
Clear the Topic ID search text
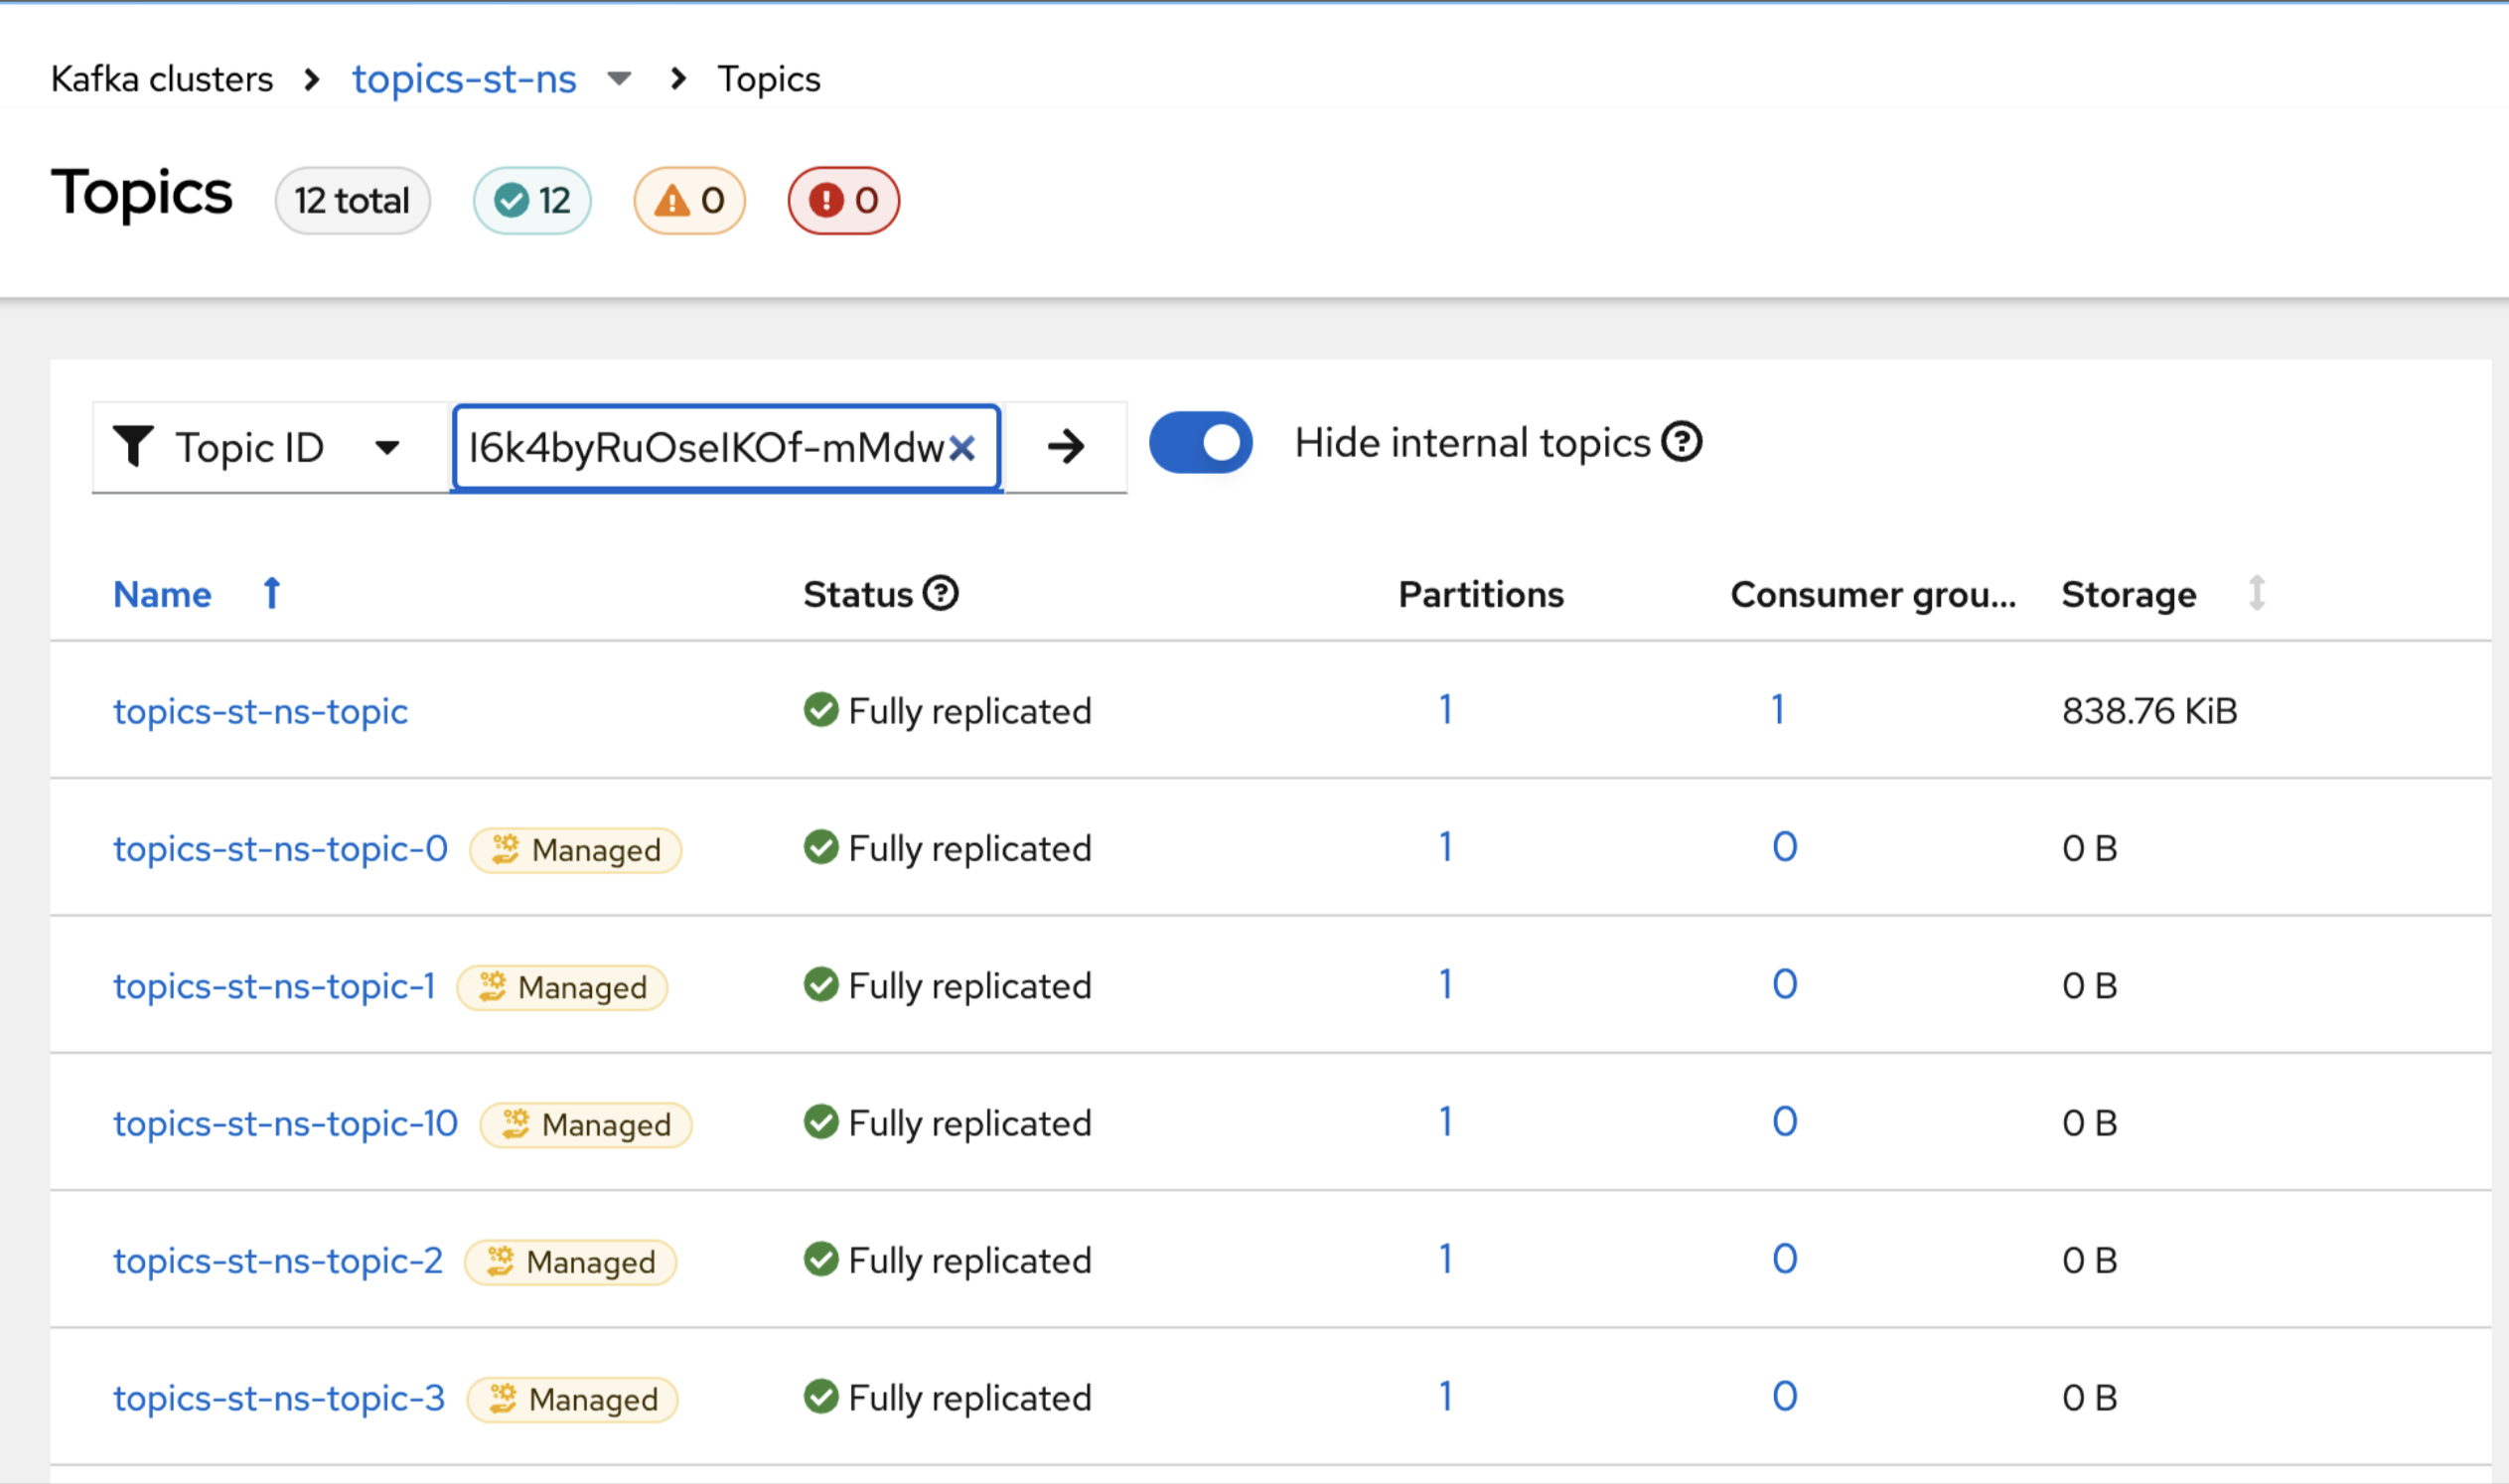tap(961, 448)
